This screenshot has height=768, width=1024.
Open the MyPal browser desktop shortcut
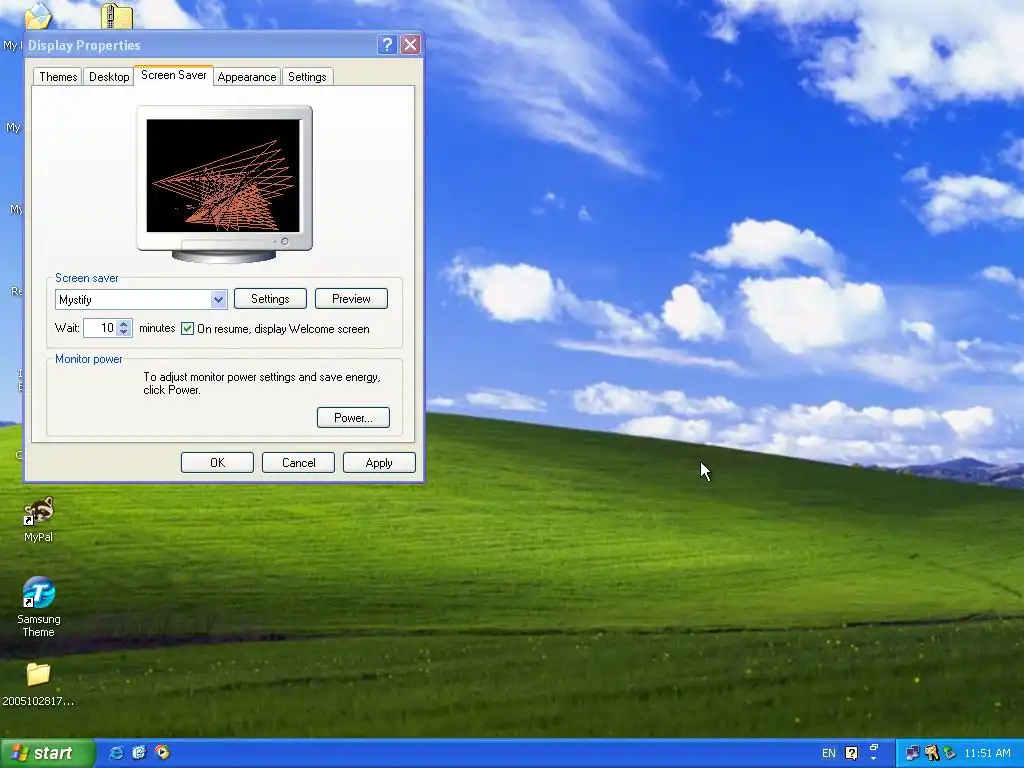(x=39, y=520)
